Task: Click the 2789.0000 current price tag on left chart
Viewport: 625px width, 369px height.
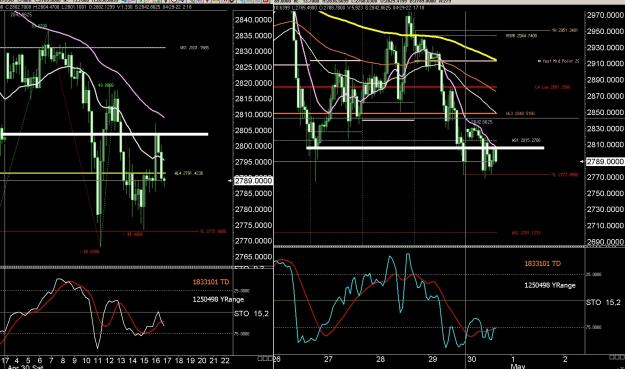Action: coord(254,181)
